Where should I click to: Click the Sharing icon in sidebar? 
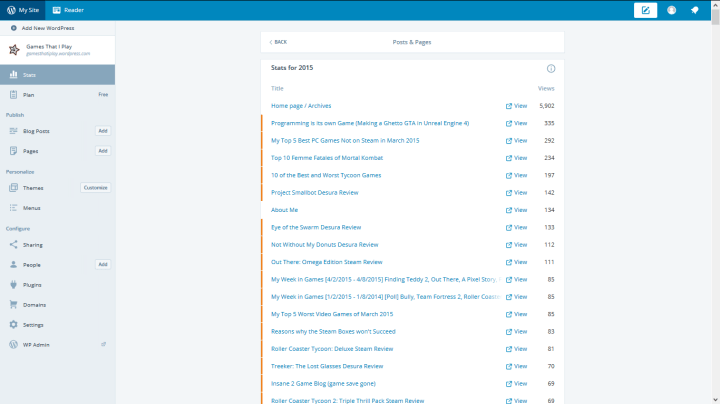click(x=13, y=244)
